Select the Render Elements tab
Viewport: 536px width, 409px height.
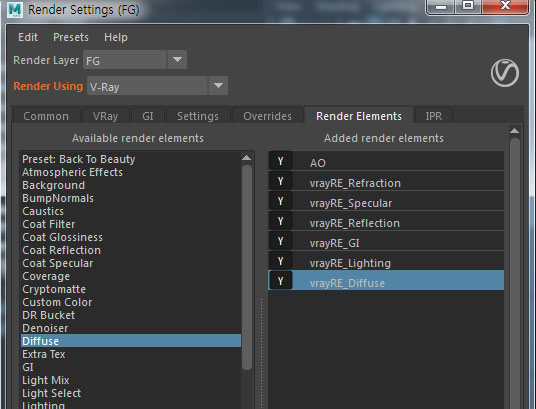(359, 116)
